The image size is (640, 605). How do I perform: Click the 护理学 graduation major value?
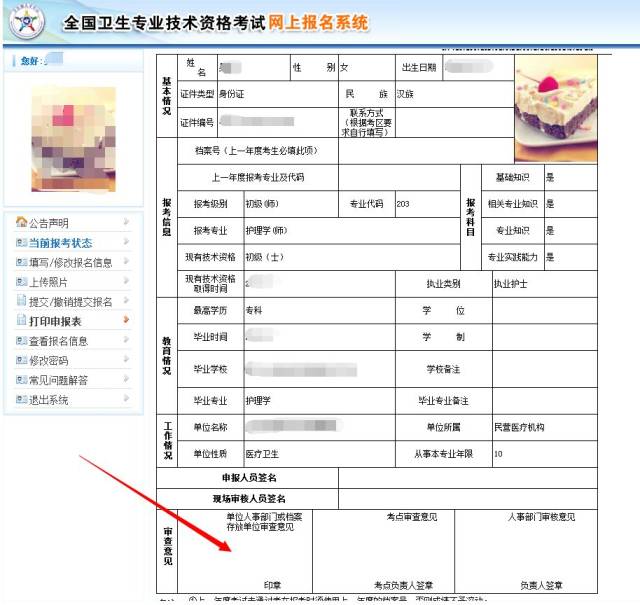[x=258, y=400]
